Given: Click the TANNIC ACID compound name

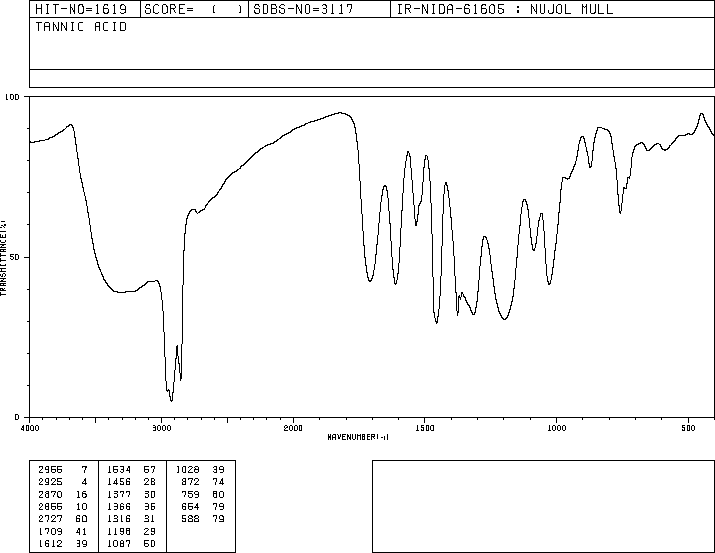Looking at the screenshot, I should click(x=81, y=27).
